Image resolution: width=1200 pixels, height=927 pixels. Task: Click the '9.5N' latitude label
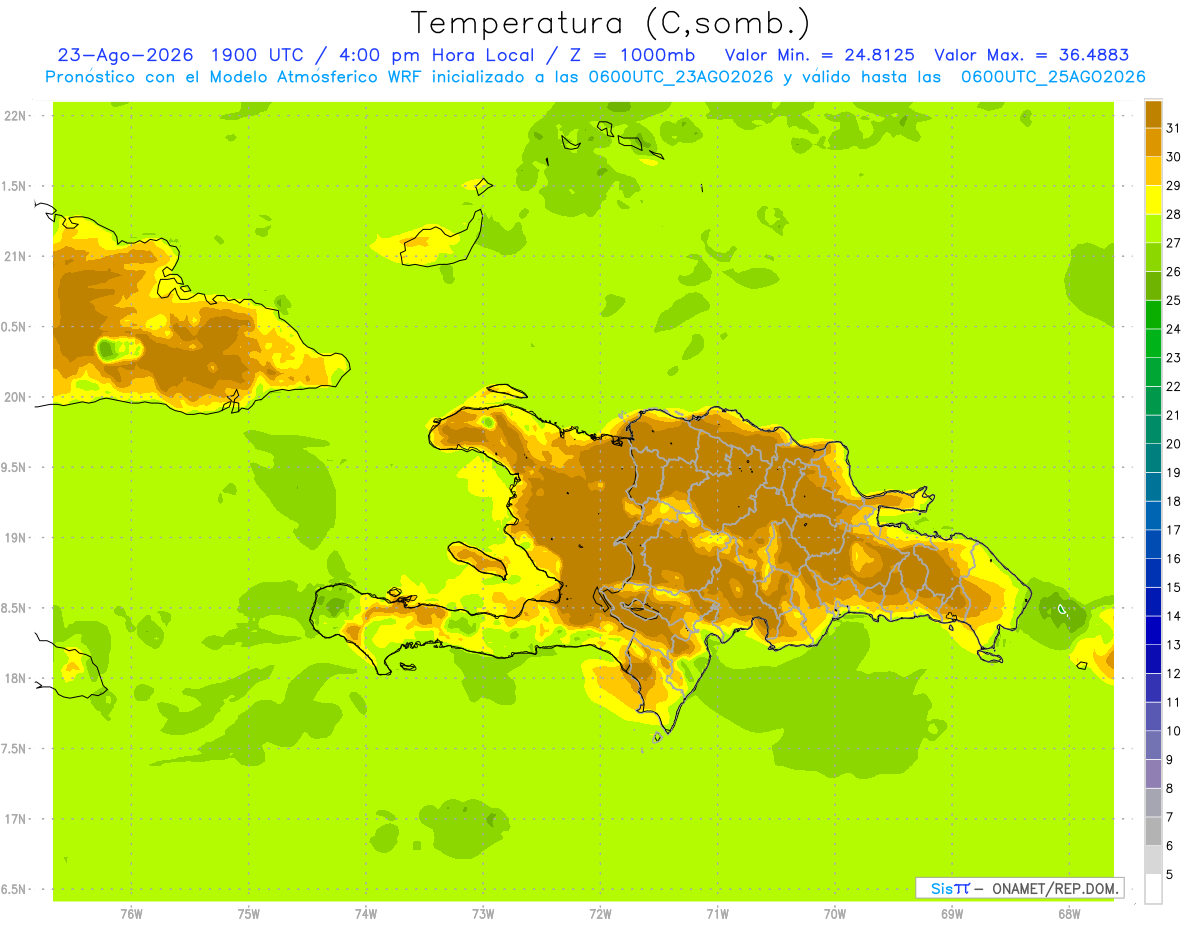pyautogui.click(x=13, y=467)
